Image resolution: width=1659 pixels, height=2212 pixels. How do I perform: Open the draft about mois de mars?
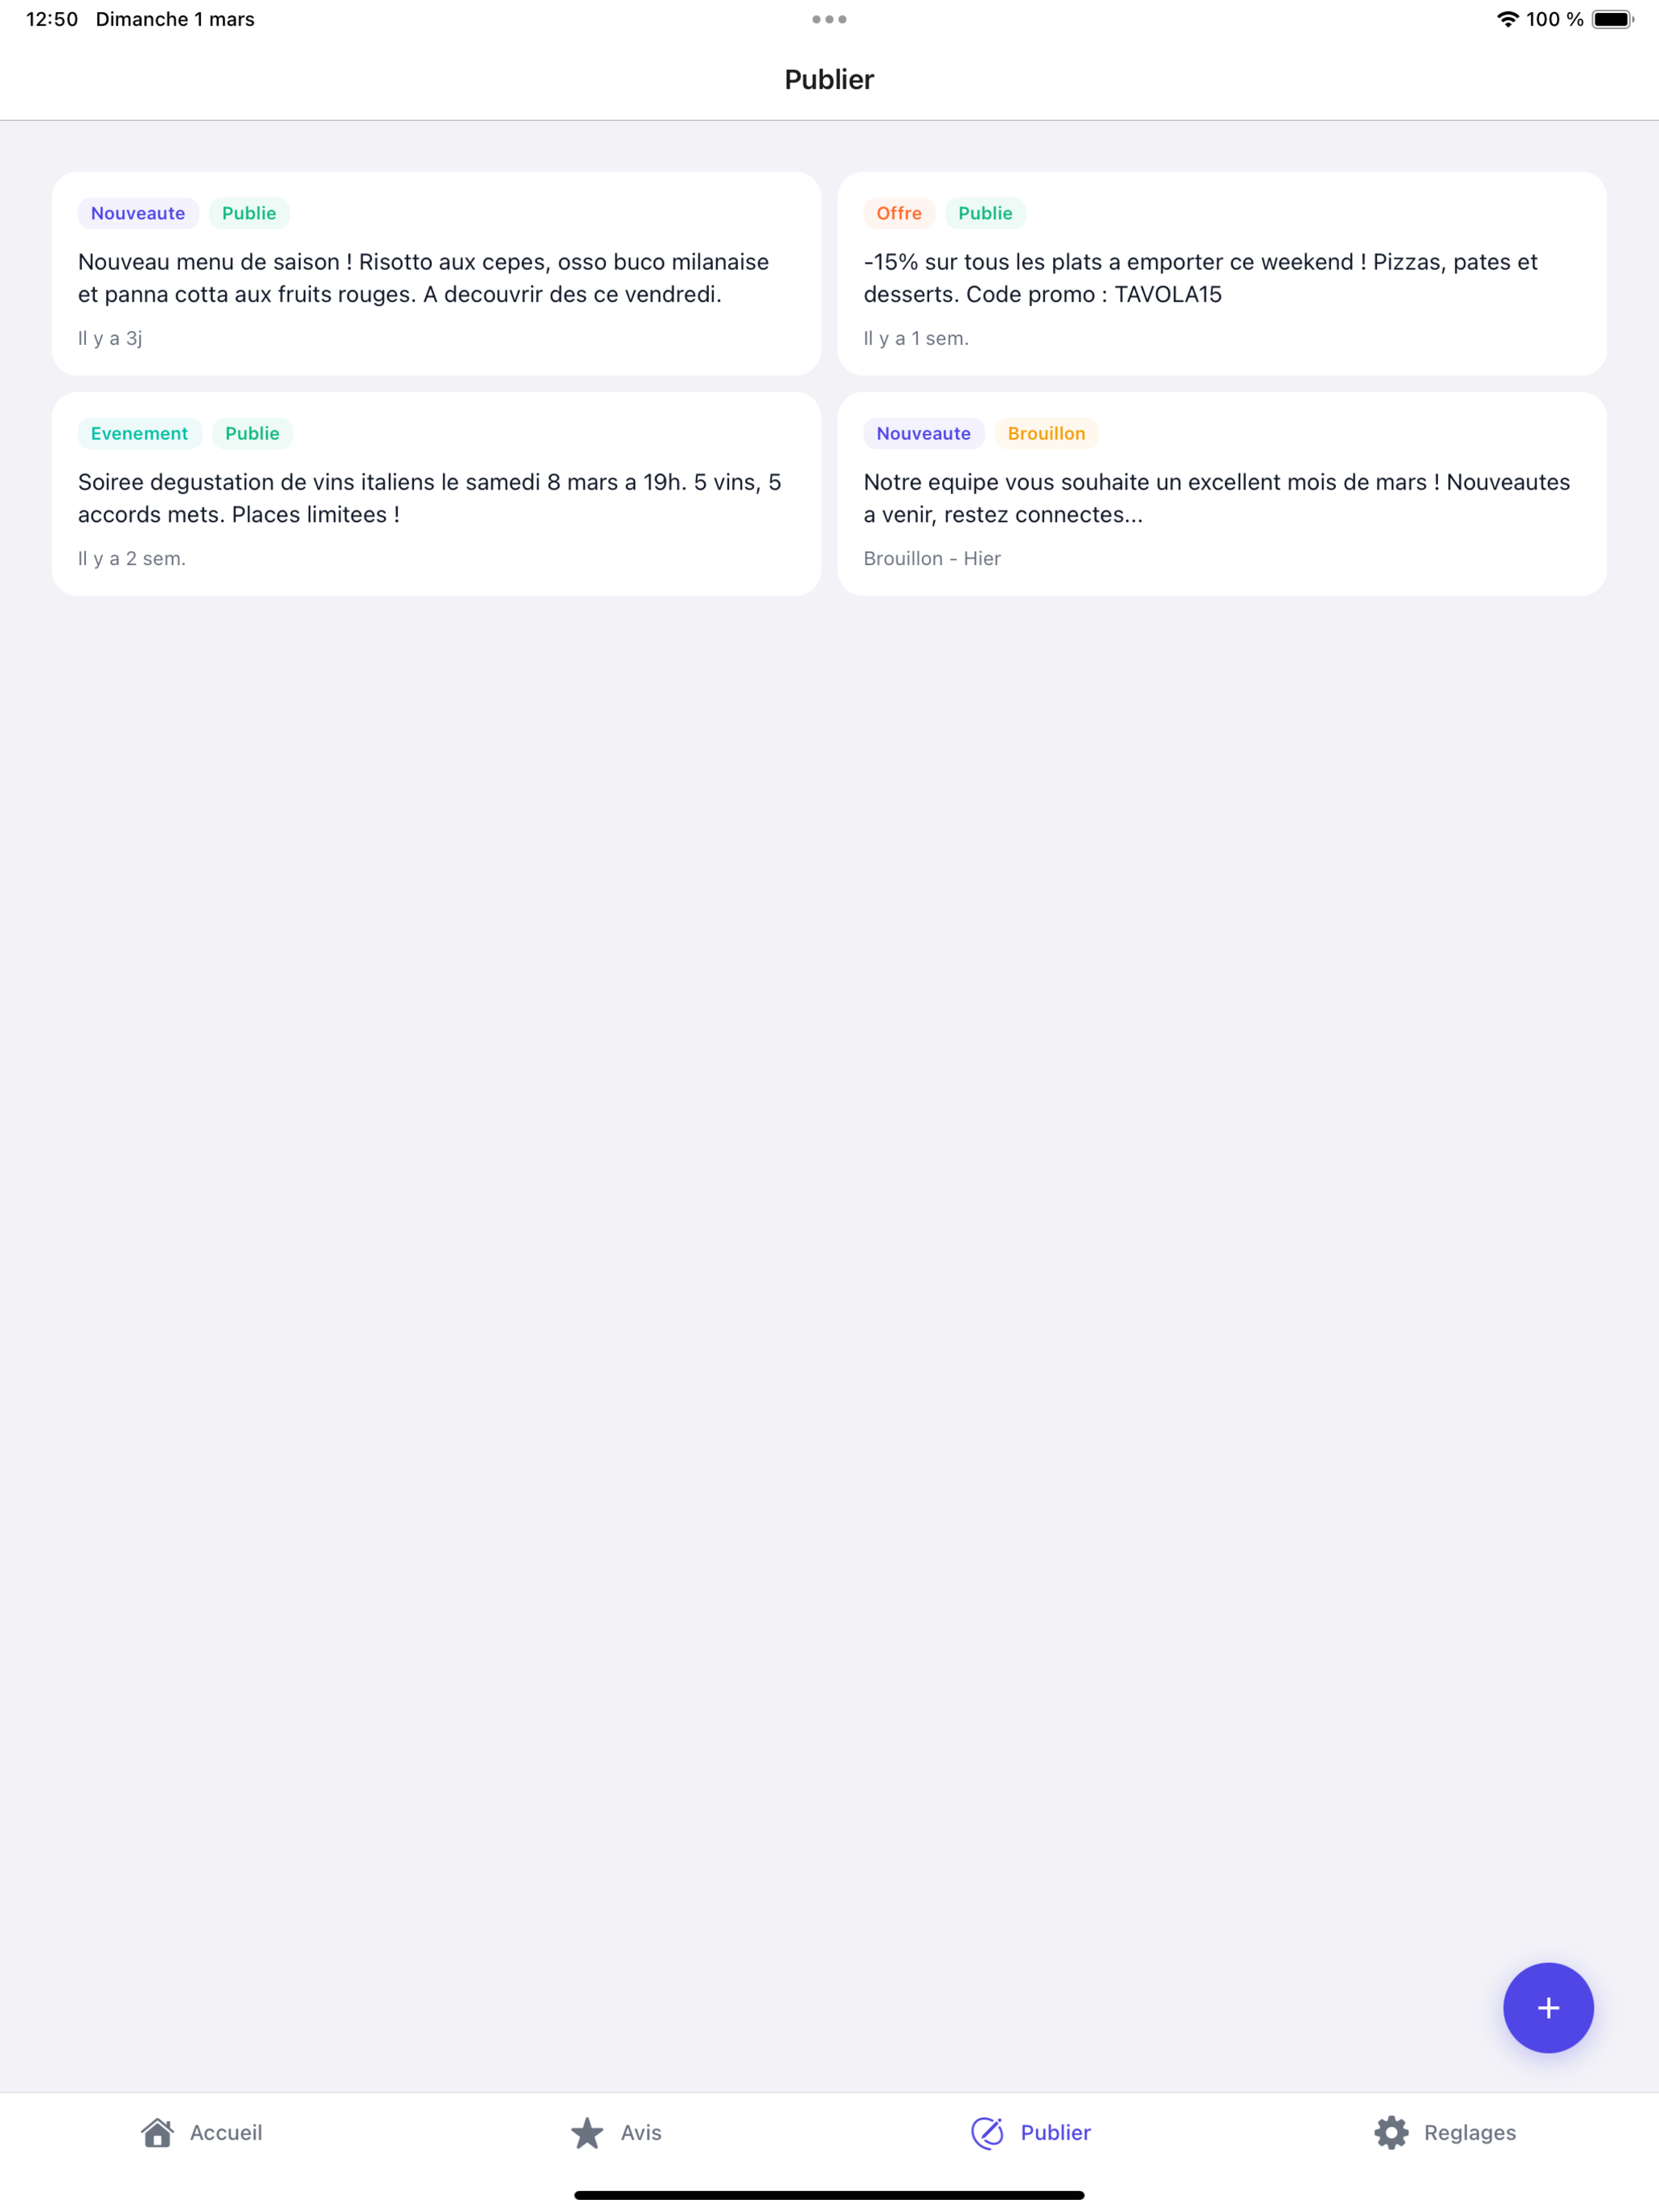[x=1221, y=494]
